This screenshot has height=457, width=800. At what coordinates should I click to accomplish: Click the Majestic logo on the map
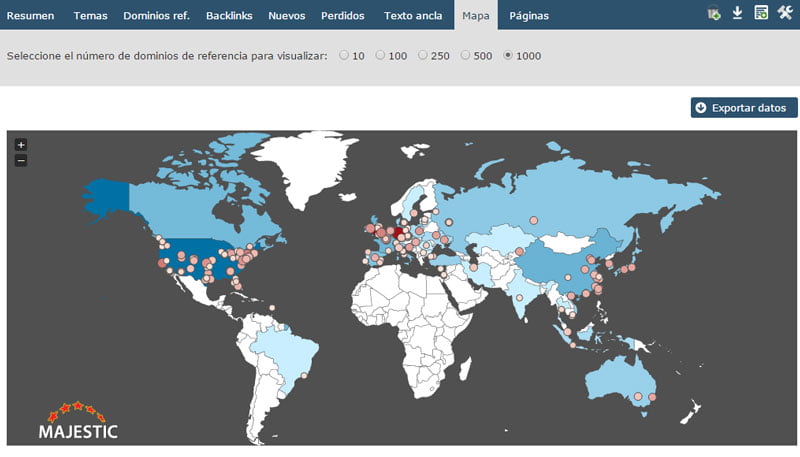pos(78,422)
